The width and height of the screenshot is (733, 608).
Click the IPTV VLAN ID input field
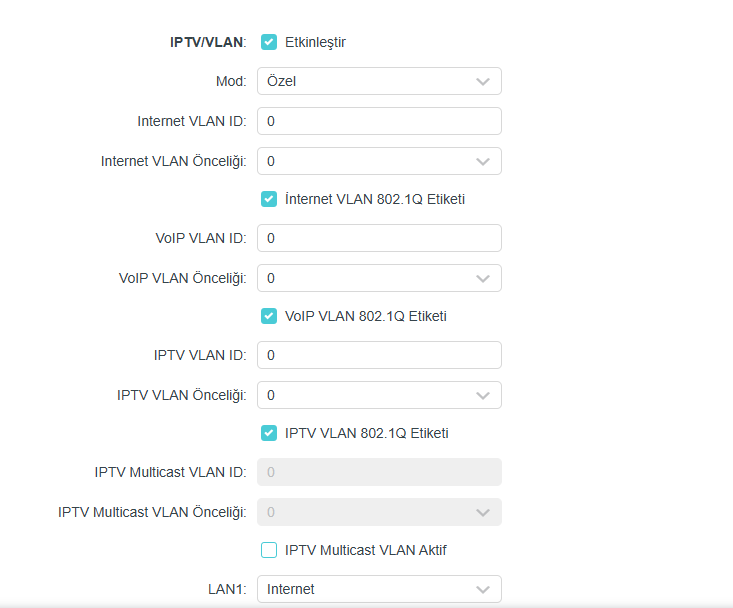coord(378,355)
